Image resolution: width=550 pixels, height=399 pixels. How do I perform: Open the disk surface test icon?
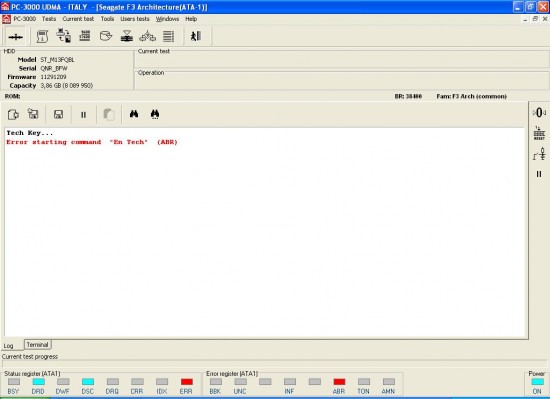pyautogui.click(x=127, y=36)
